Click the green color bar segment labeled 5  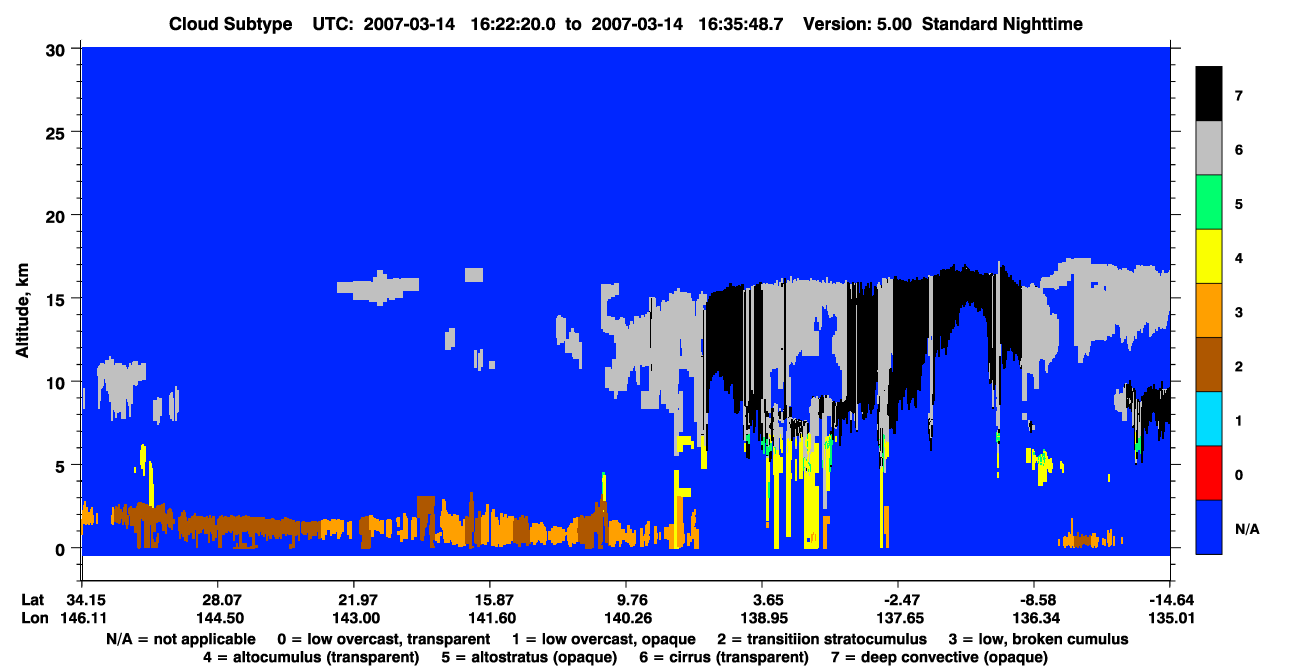click(1209, 203)
